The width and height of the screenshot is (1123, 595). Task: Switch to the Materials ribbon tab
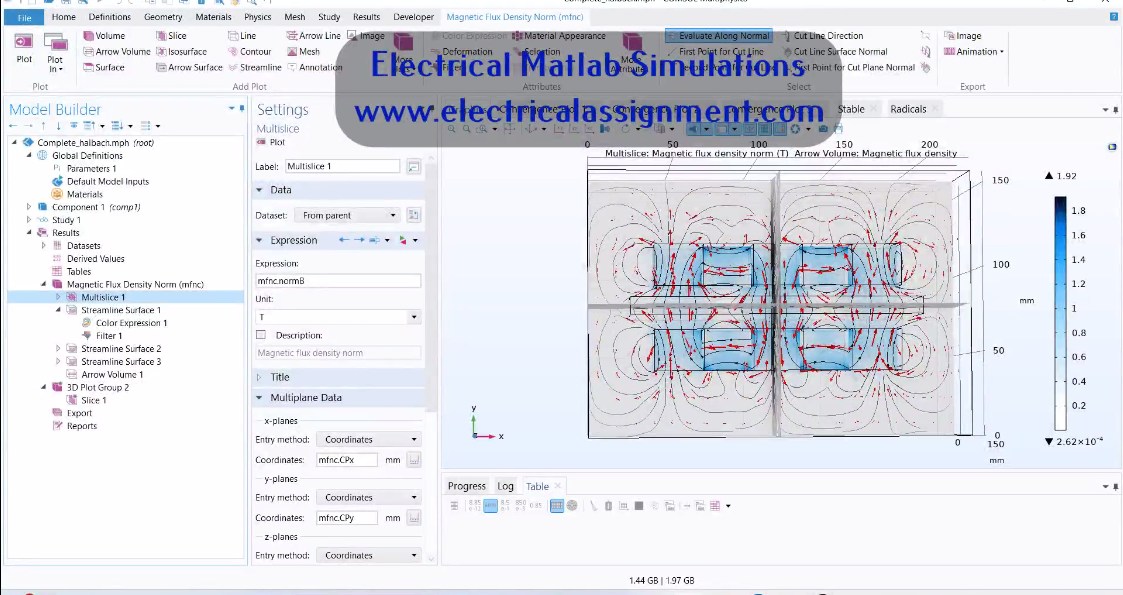pos(213,17)
